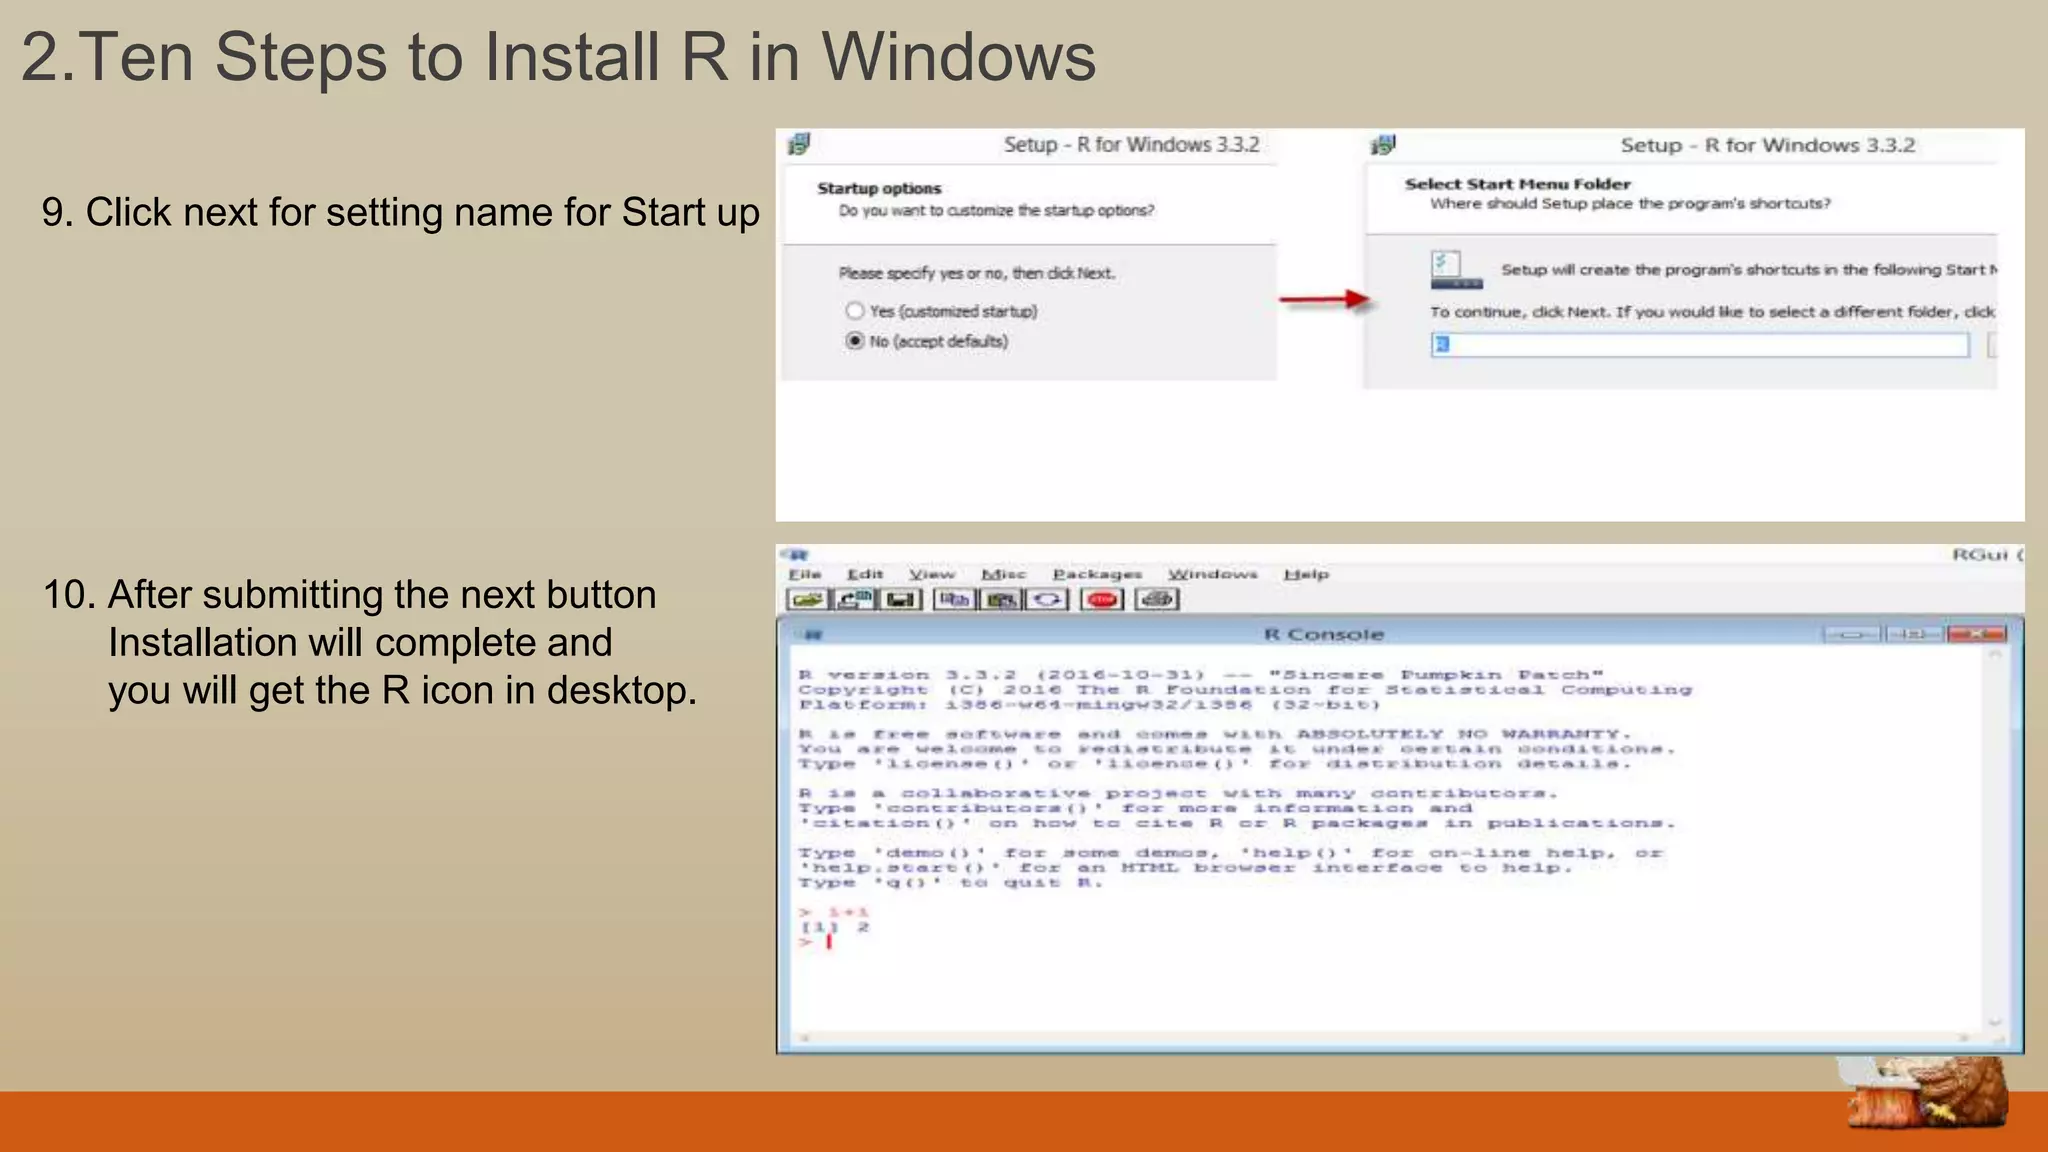Click the '[1] 2' output line

834,927
